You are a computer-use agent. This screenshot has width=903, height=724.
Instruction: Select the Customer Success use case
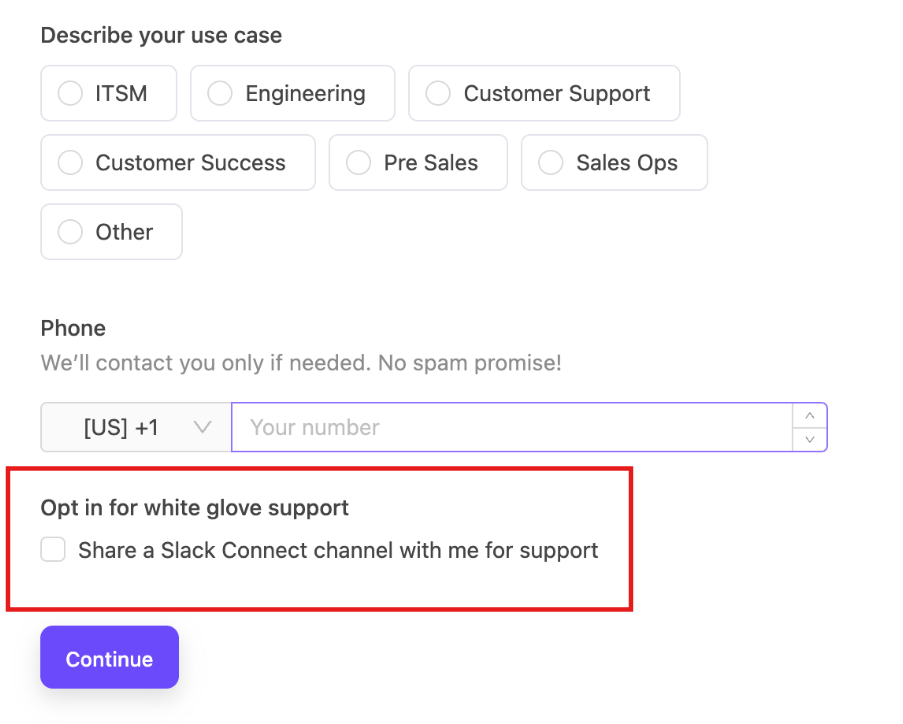tap(177, 162)
